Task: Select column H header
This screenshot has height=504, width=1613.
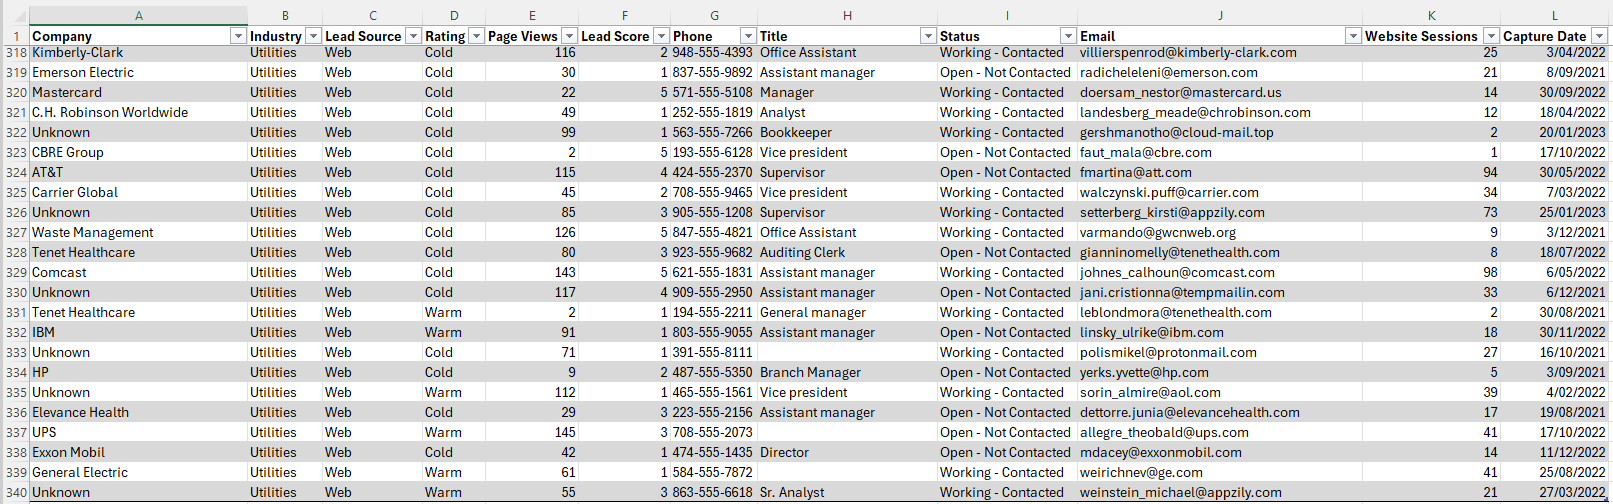Action: 847,15
